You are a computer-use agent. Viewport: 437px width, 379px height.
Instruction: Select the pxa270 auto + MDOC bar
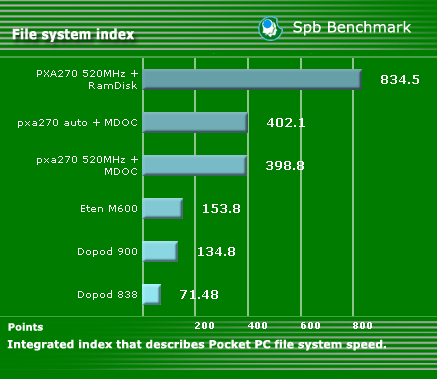(195, 122)
